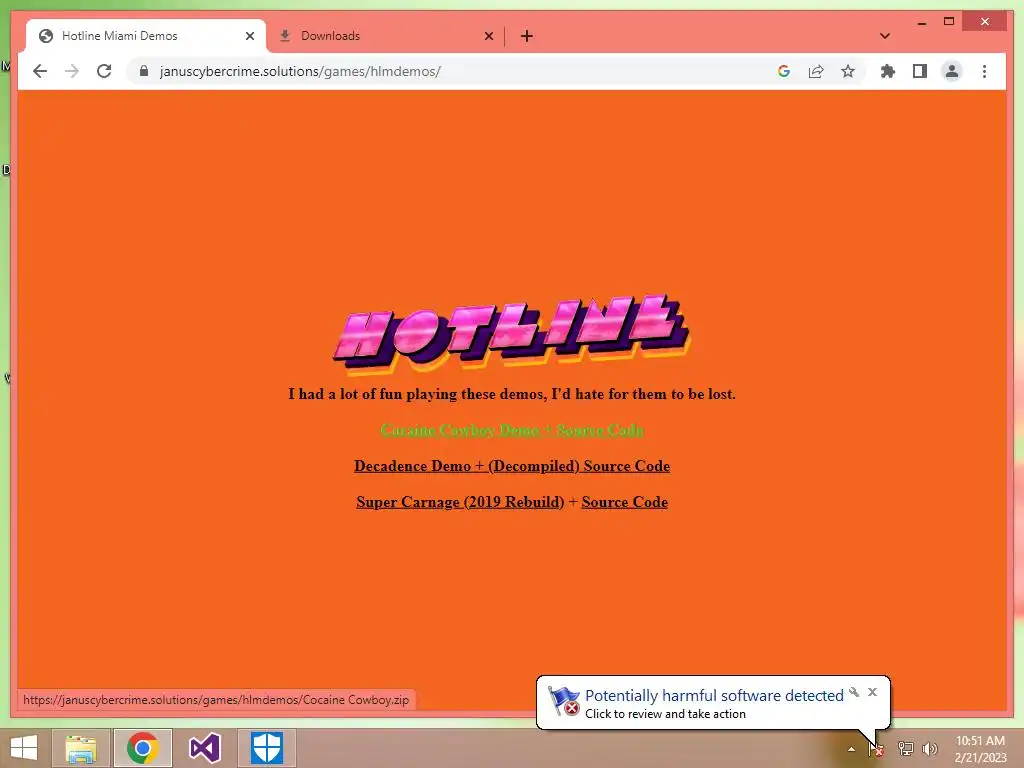Open the Chrome profile avatar
The image size is (1024, 768).
pyautogui.click(x=952, y=71)
